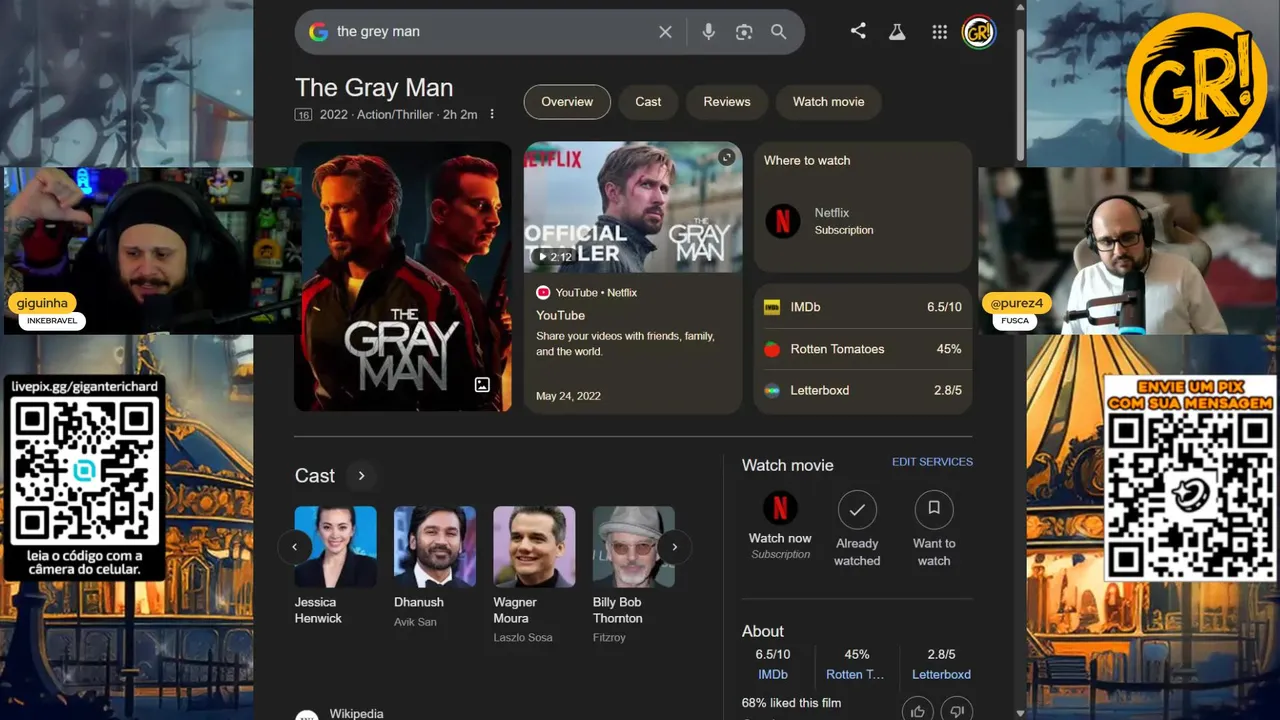
Task: Click the '68% liked this film' text
Action: [x=791, y=703]
